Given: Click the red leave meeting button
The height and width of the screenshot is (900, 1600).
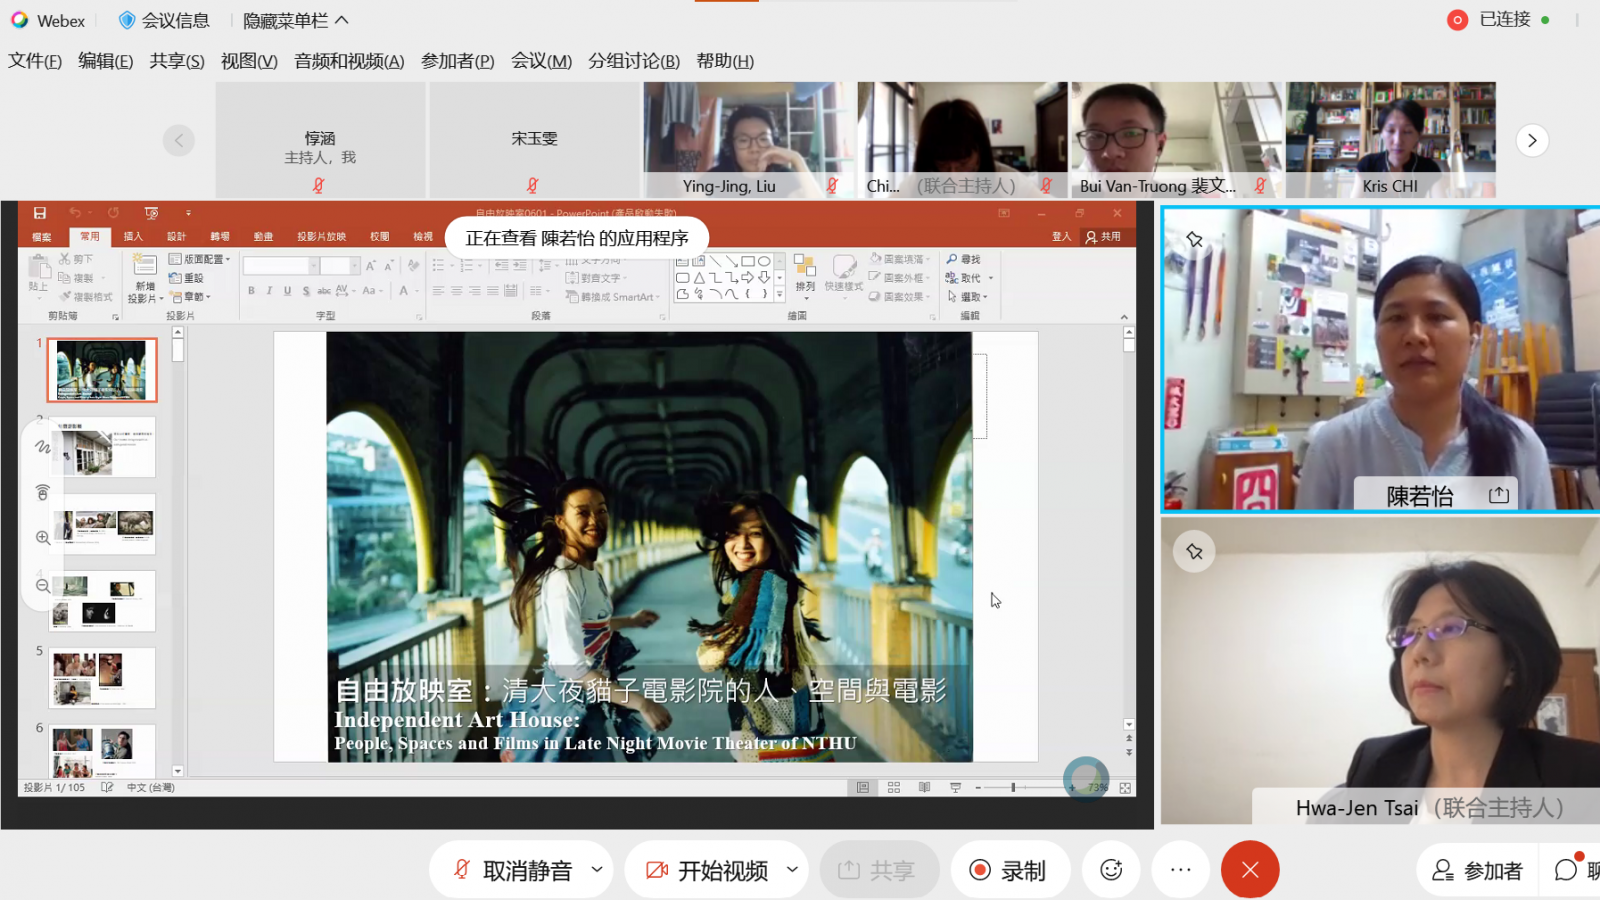Looking at the screenshot, I should pyautogui.click(x=1249, y=870).
